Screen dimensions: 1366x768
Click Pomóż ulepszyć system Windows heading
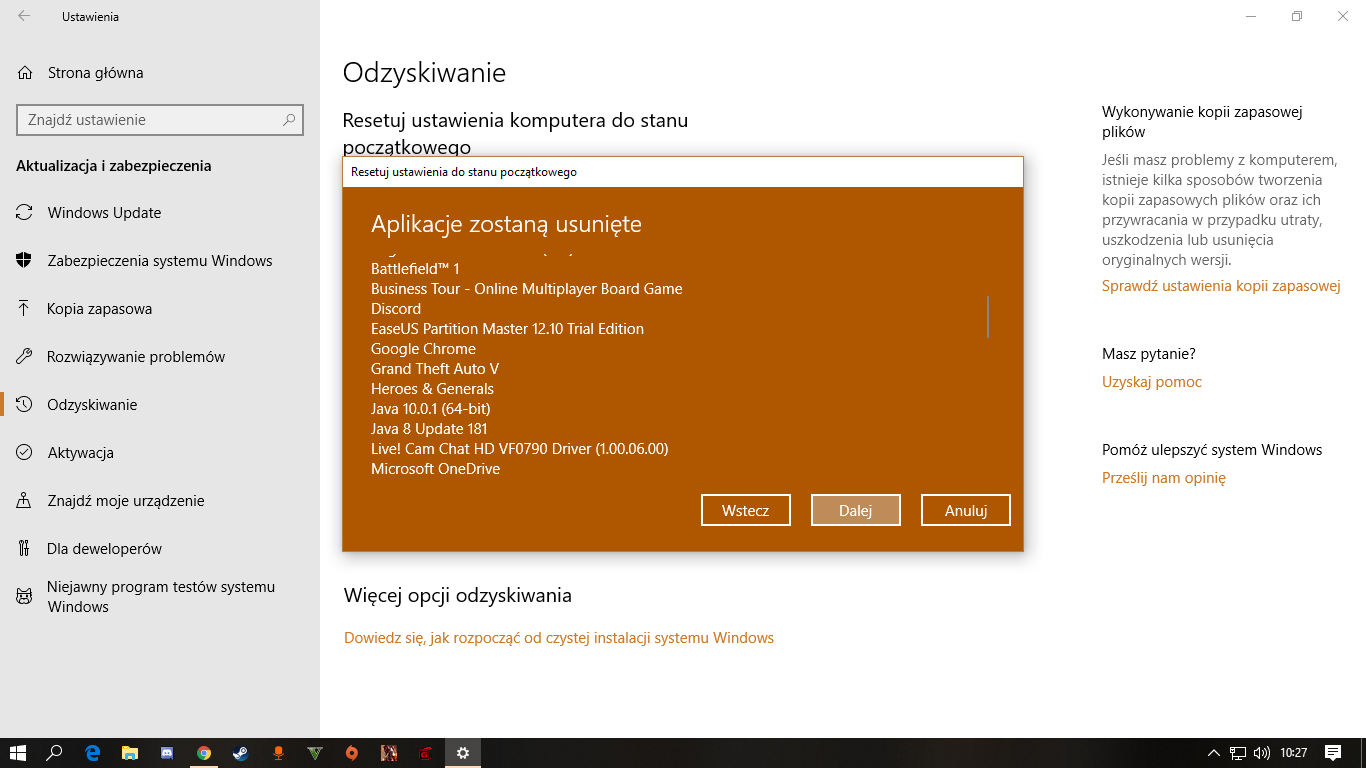[1212, 450]
